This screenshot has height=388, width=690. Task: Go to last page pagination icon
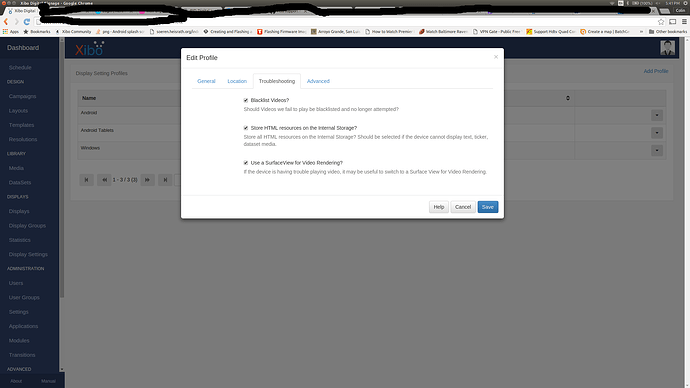pos(165,179)
